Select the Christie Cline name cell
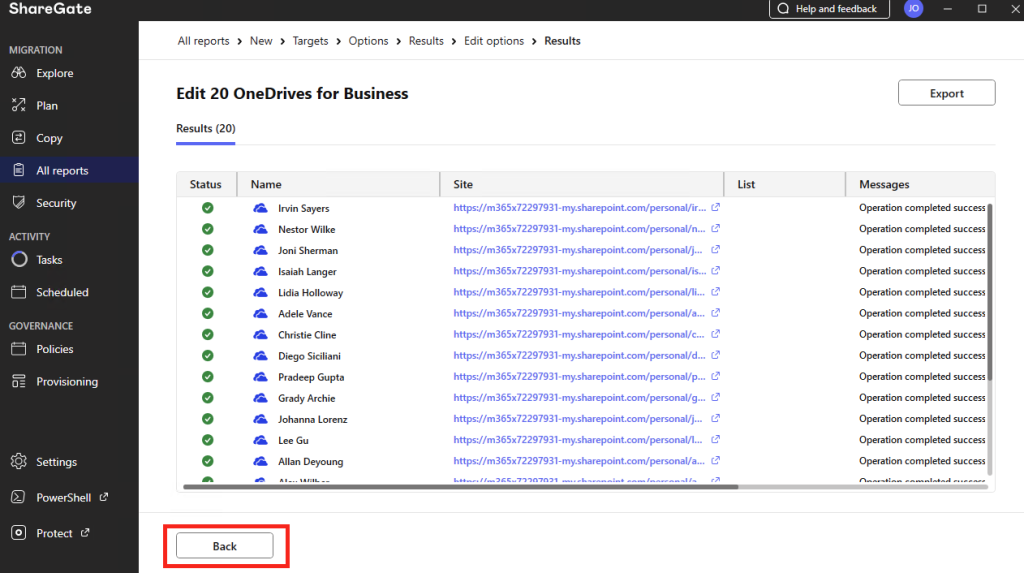1024x573 pixels. pos(307,335)
